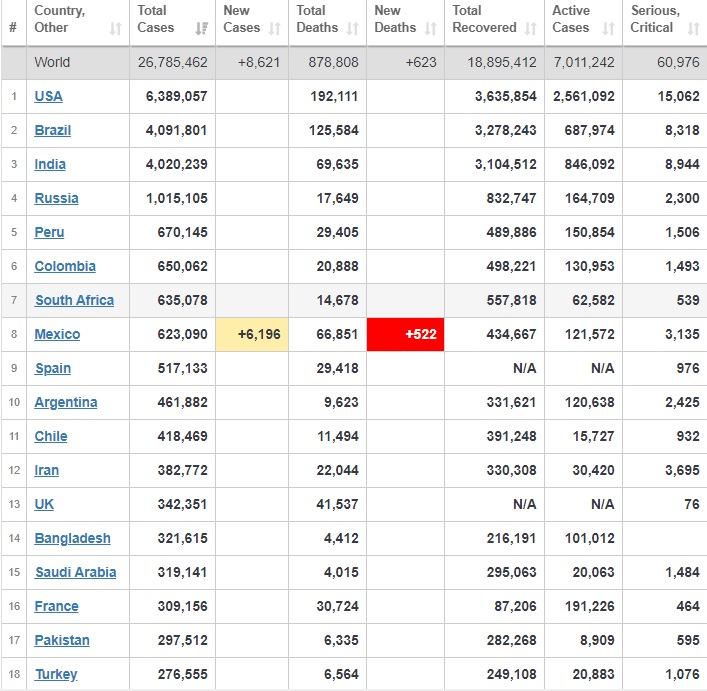Sort by New Deaths column arrows
The image size is (707, 691).
coord(430,28)
